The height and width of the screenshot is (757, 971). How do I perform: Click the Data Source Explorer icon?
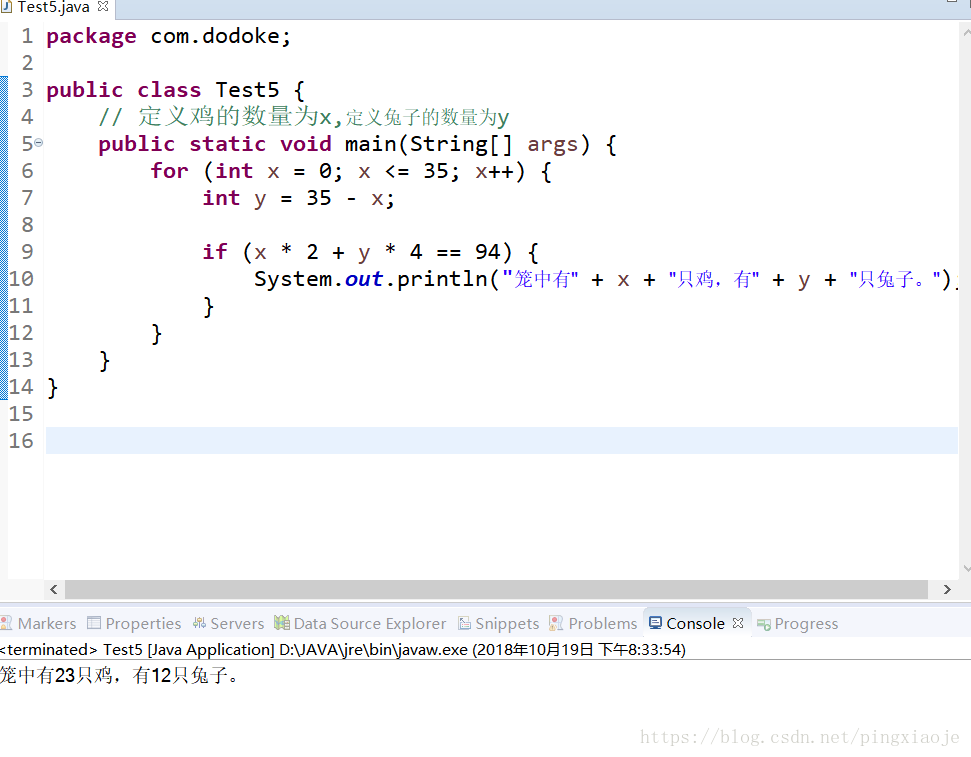[x=282, y=623]
